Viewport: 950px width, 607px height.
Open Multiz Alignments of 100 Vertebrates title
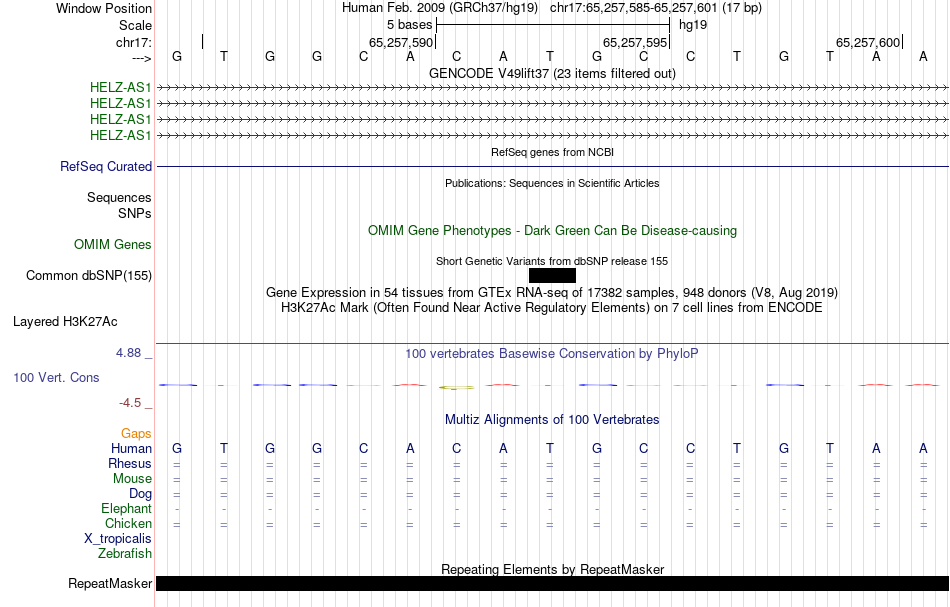tap(552, 419)
